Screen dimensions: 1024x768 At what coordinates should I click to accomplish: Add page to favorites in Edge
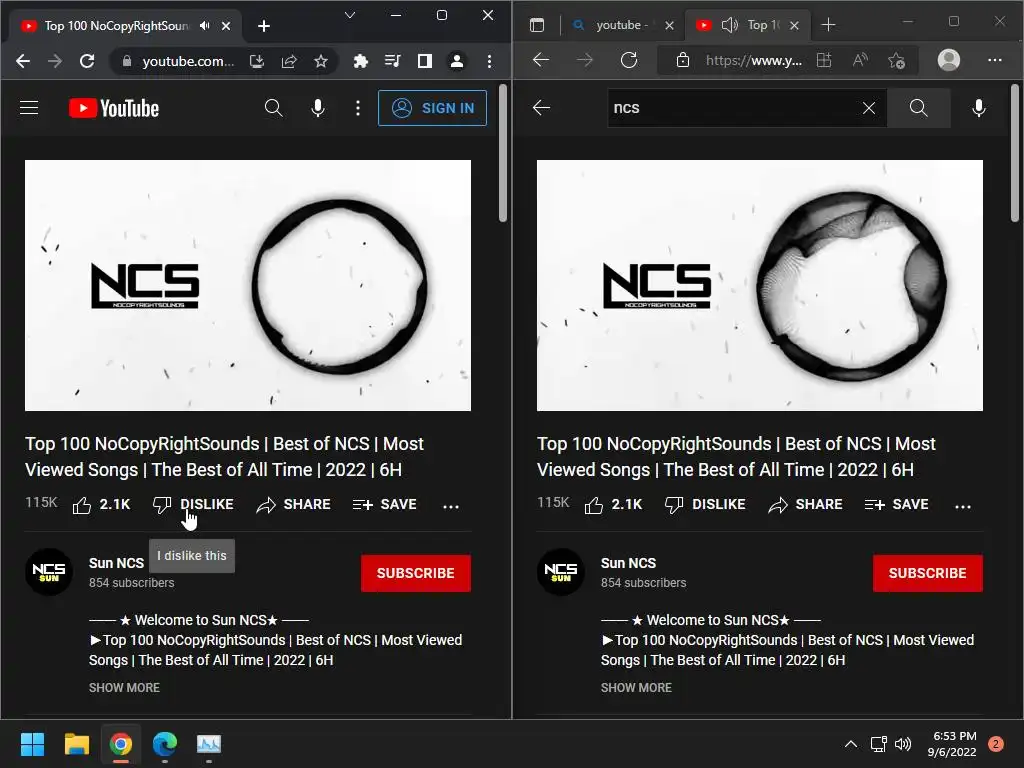897,60
